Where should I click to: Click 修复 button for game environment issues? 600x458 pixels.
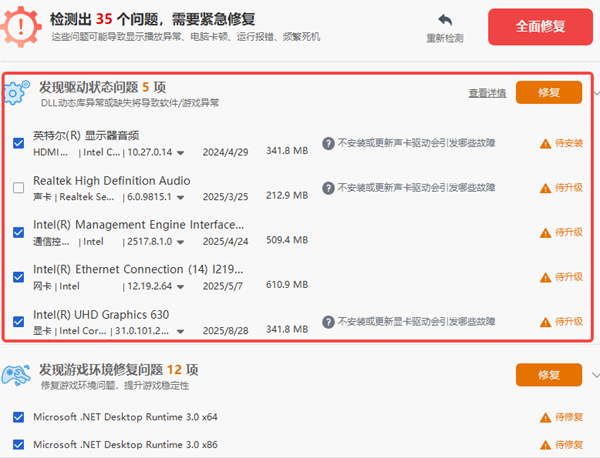pyautogui.click(x=548, y=375)
